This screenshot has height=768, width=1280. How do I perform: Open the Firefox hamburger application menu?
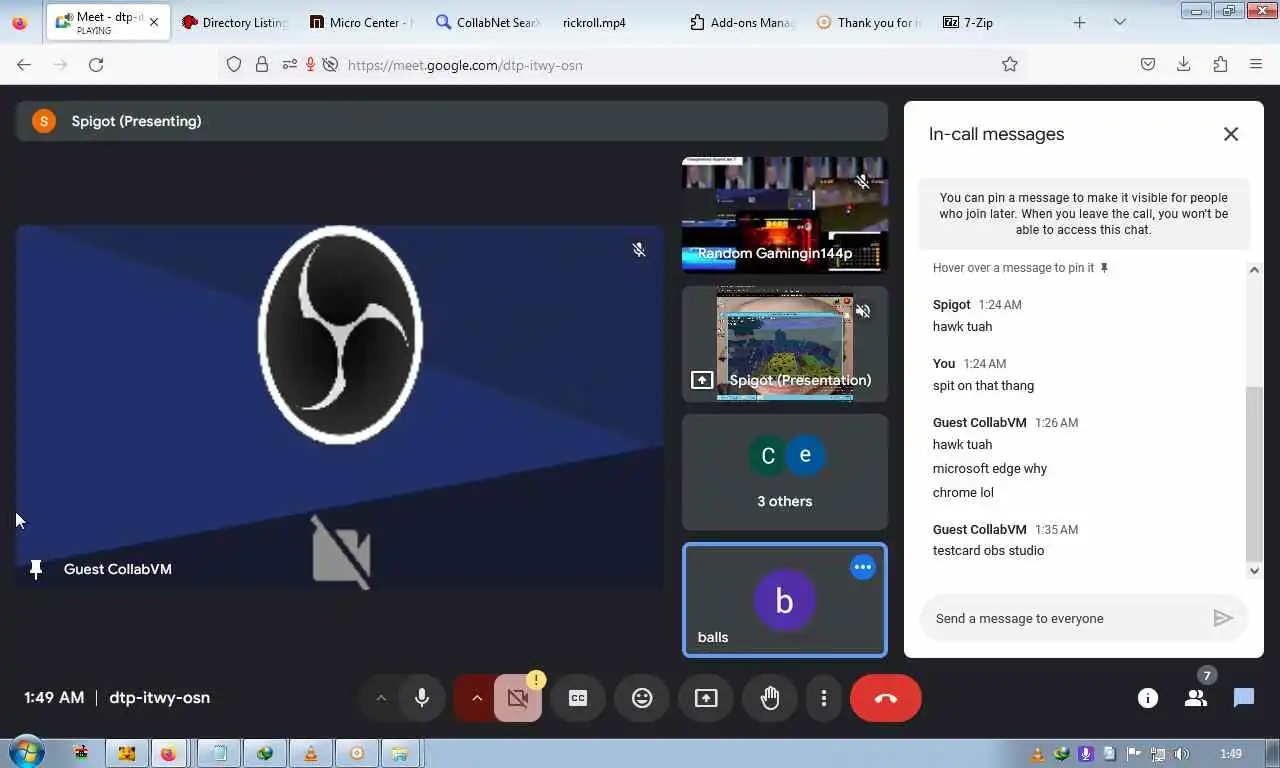pyautogui.click(x=1256, y=64)
